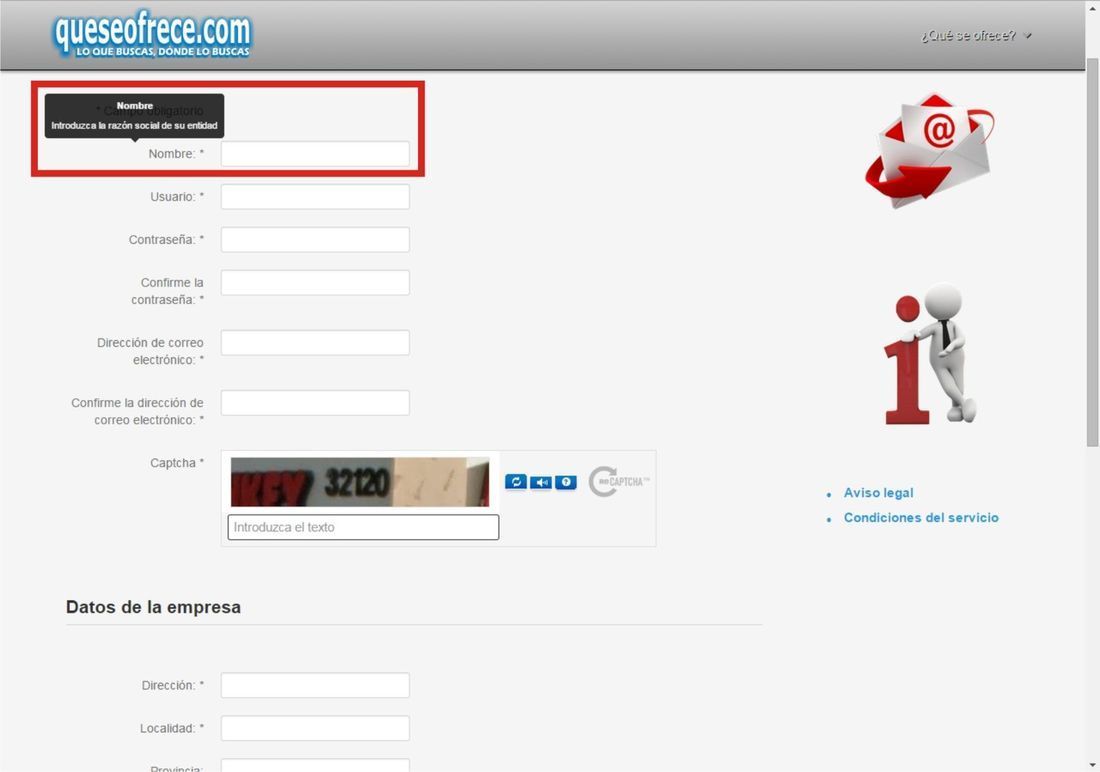Click the Provincia field at the bottom
The width and height of the screenshot is (1100, 772).
(315, 765)
